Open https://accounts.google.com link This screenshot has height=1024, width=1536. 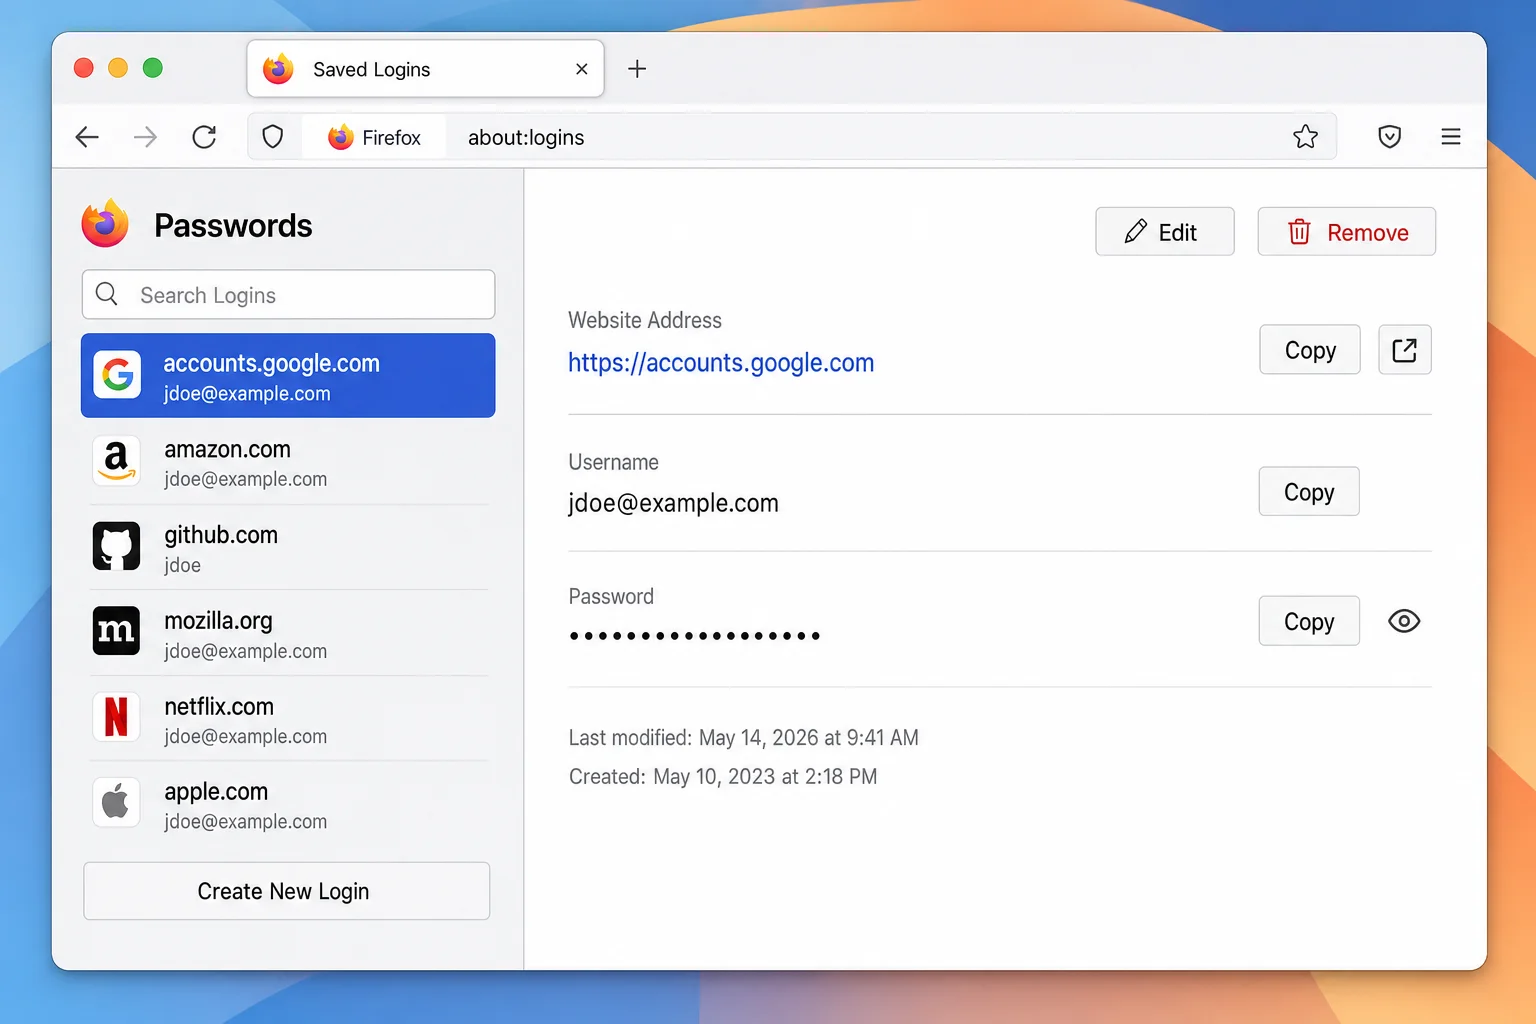[721, 363]
